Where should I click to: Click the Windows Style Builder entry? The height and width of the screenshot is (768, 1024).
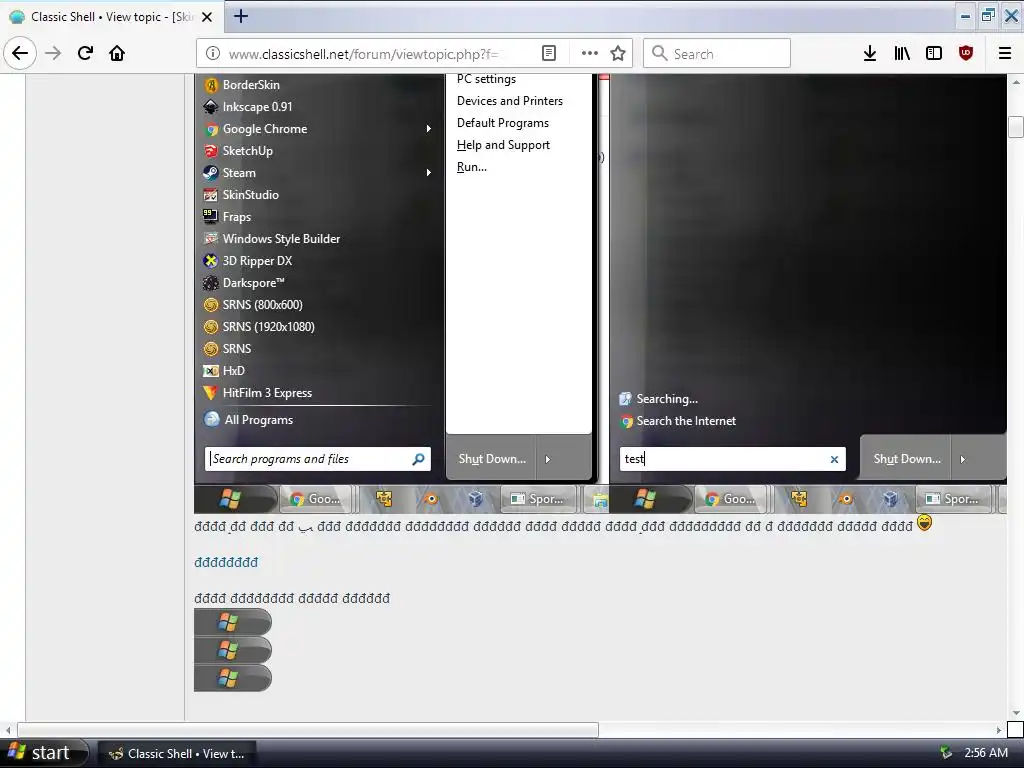point(272,239)
